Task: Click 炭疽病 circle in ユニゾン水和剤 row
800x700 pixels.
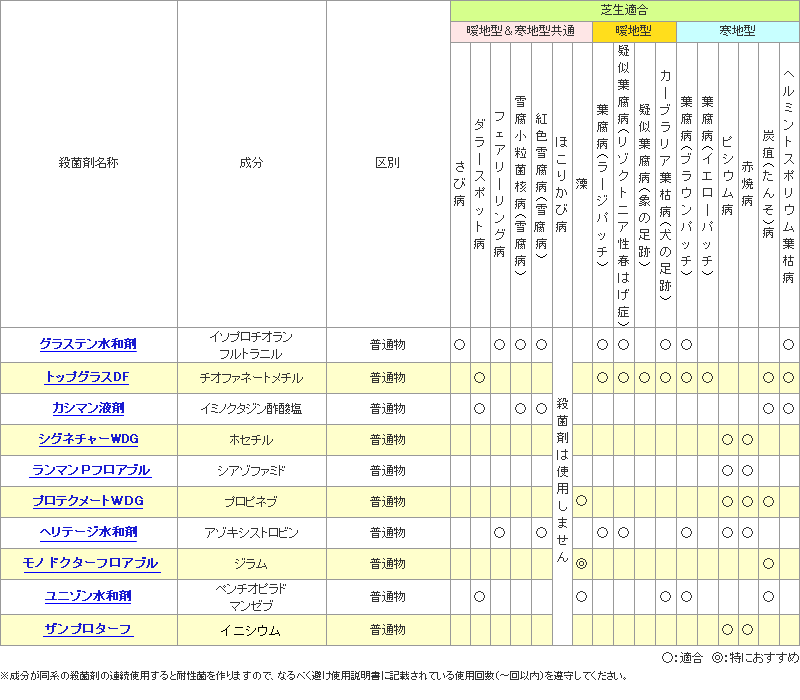Action: click(x=768, y=596)
